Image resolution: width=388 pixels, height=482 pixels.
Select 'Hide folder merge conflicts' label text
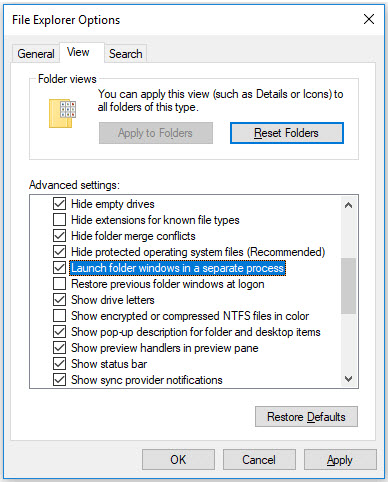coord(133,236)
